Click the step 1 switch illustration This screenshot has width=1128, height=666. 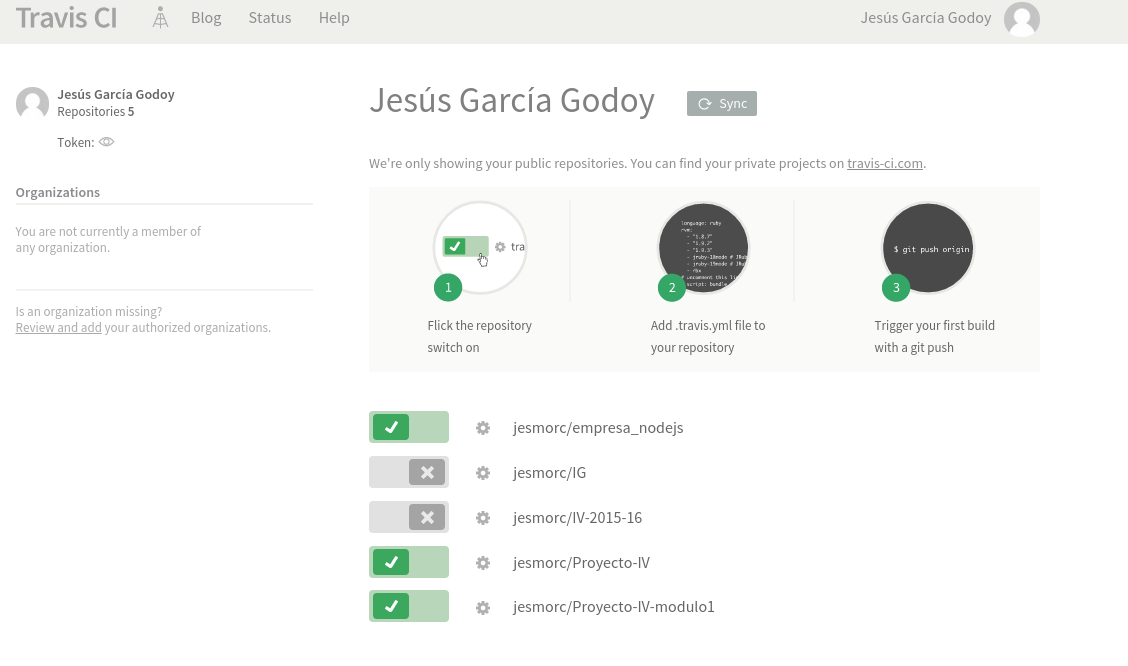pos(480,247)
